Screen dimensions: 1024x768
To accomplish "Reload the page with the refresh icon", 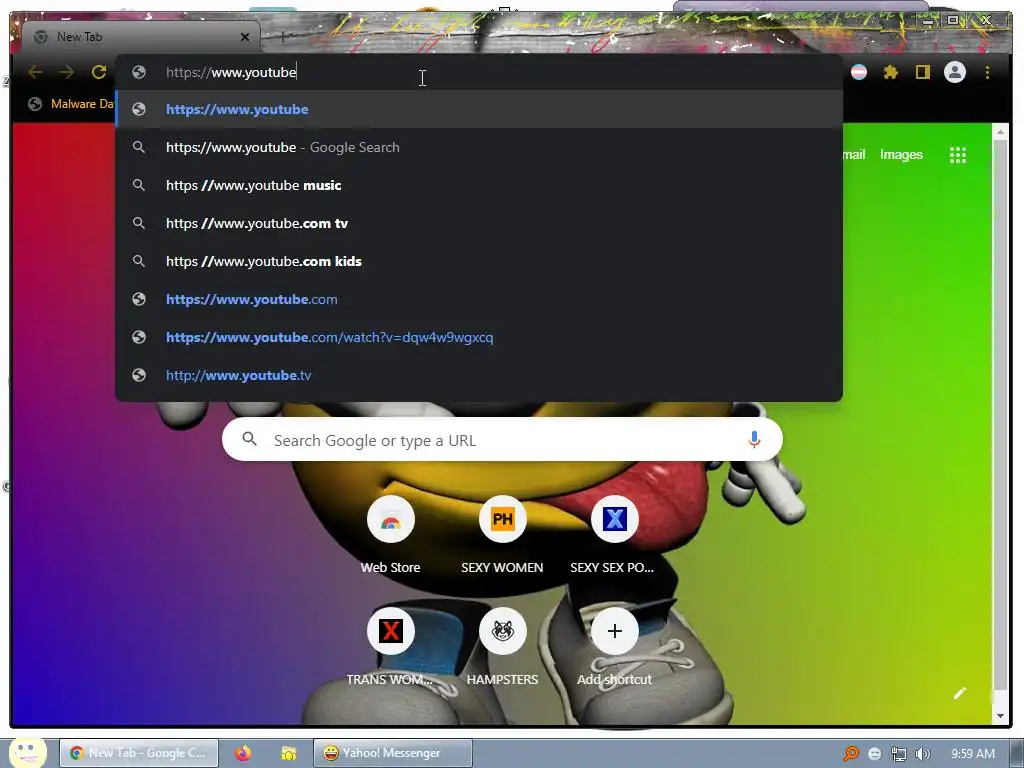I will click(x=99, y=72).
